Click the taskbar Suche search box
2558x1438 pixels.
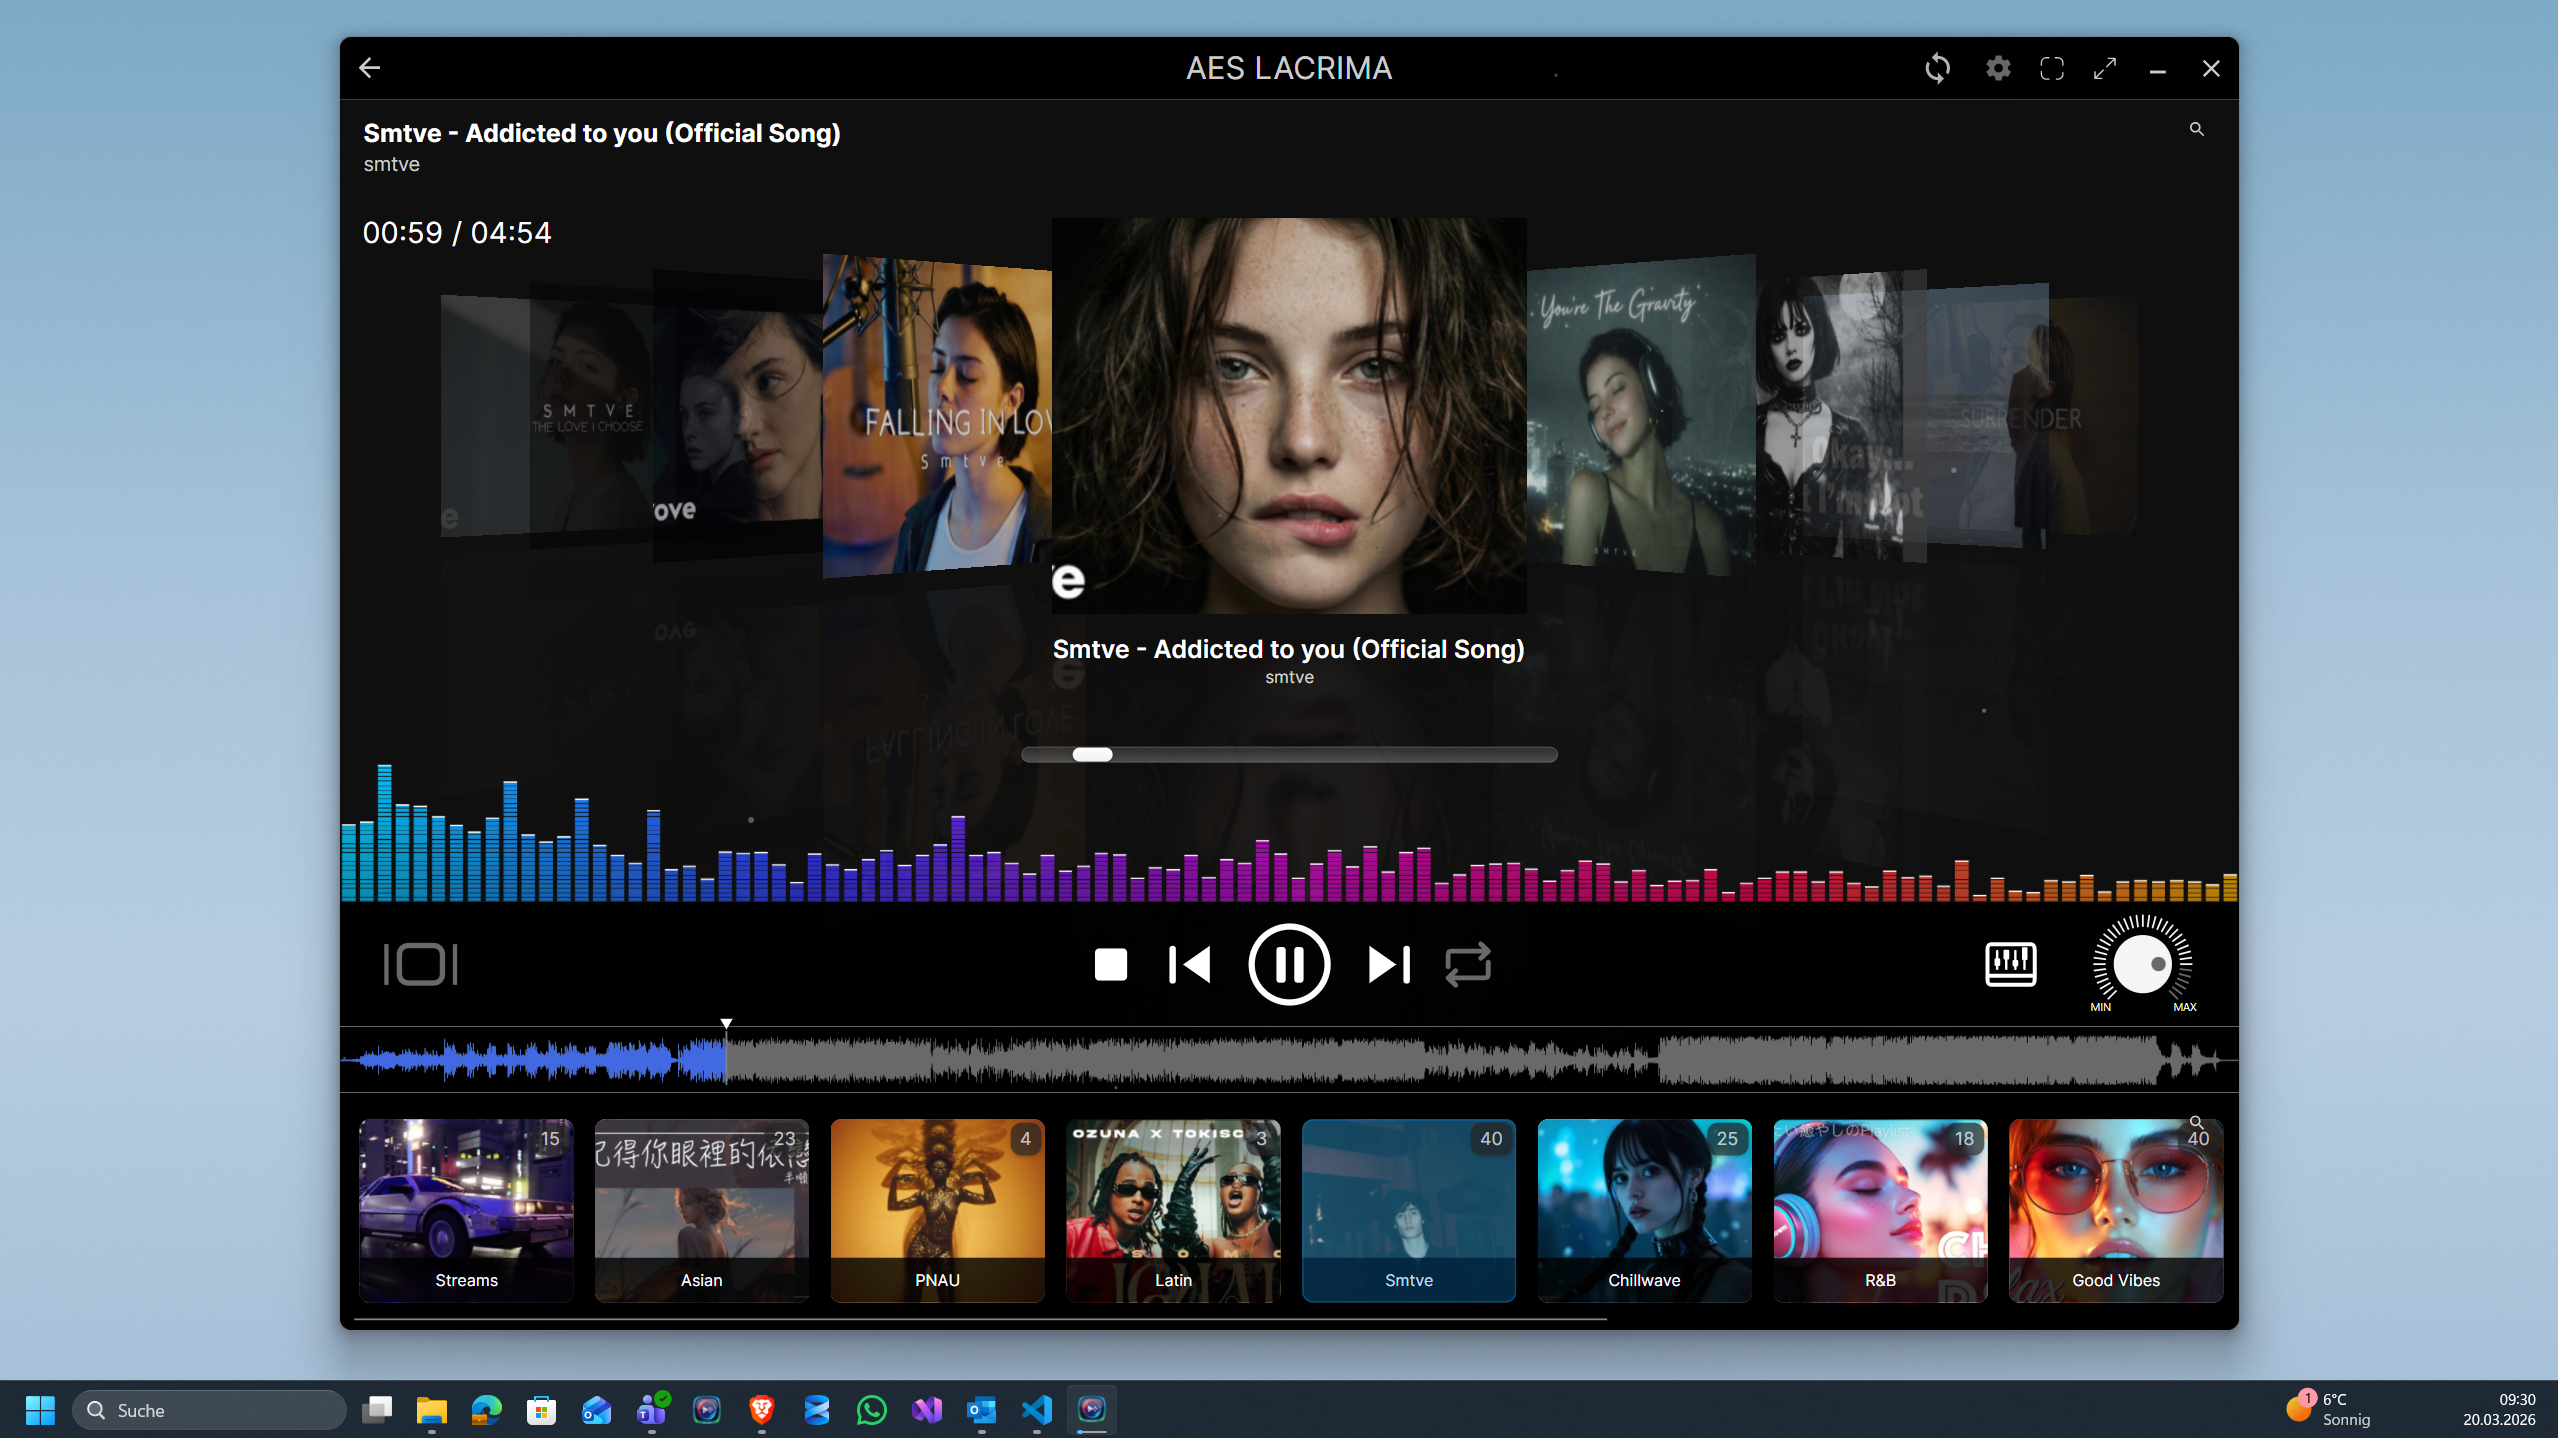tap(209, 1410)
